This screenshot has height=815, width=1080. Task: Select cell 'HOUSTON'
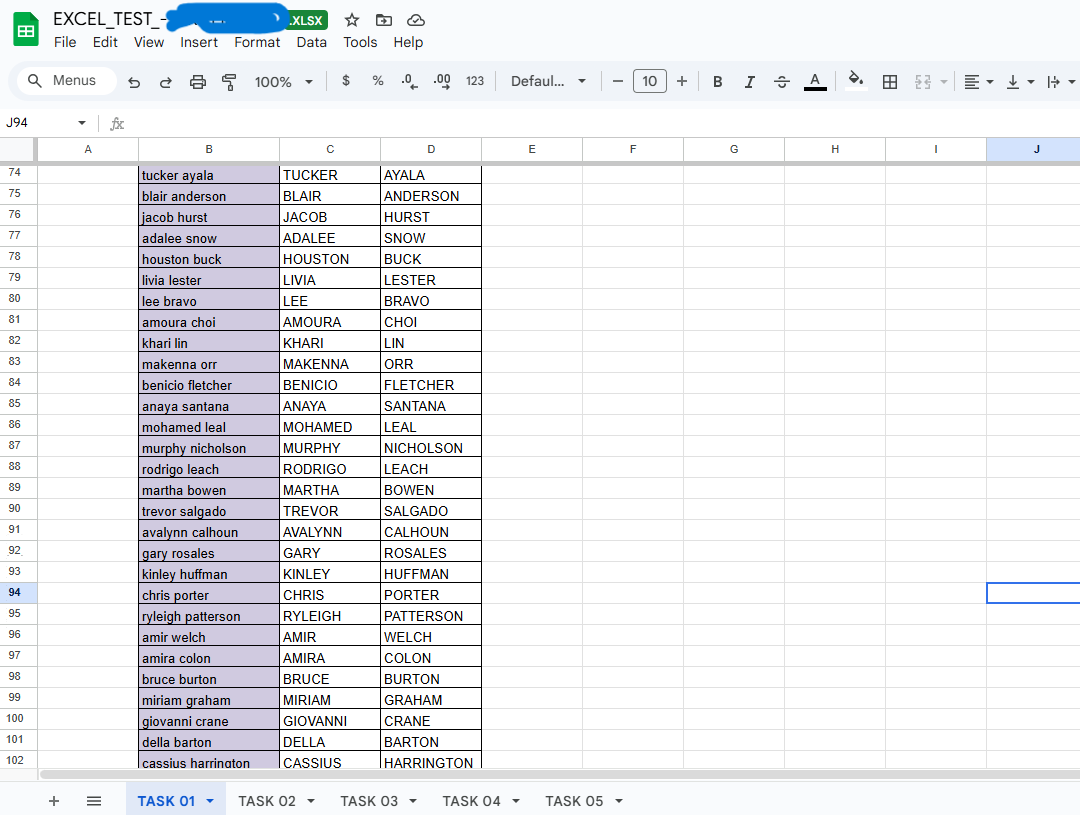coord(330,258)
